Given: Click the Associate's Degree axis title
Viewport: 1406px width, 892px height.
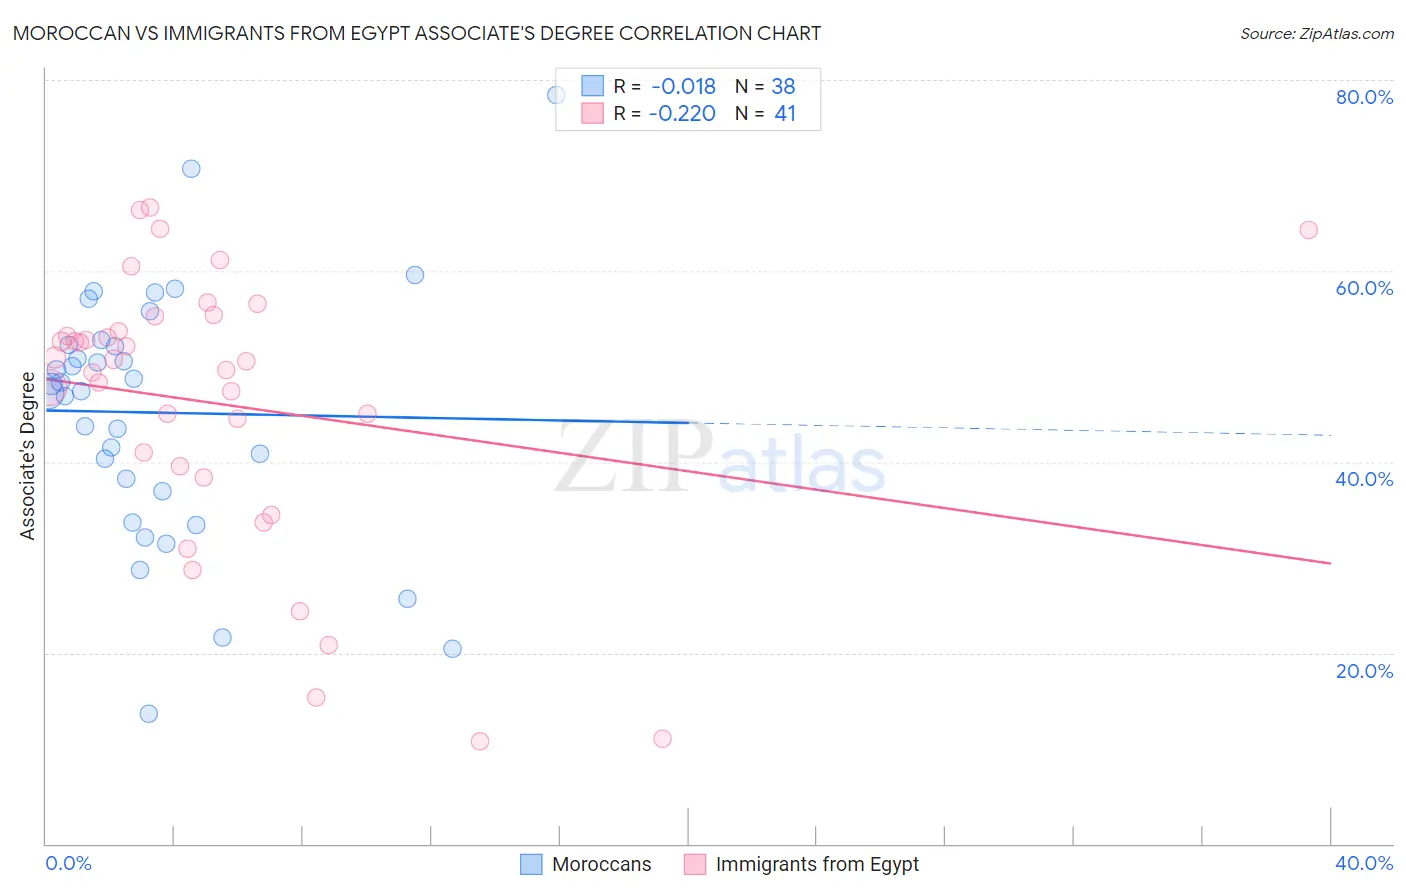Looking at the screenshot, I should pos(28,456).
